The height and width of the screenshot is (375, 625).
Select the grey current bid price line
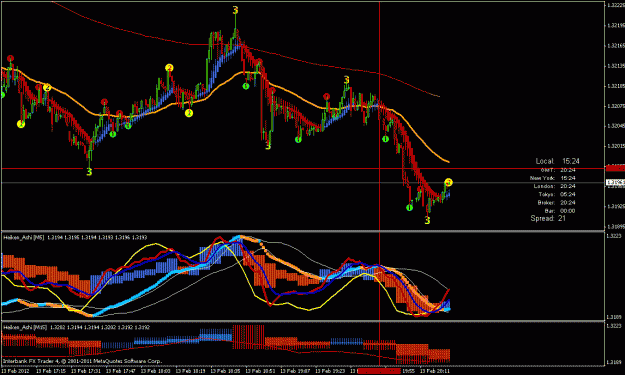(303, 183)
